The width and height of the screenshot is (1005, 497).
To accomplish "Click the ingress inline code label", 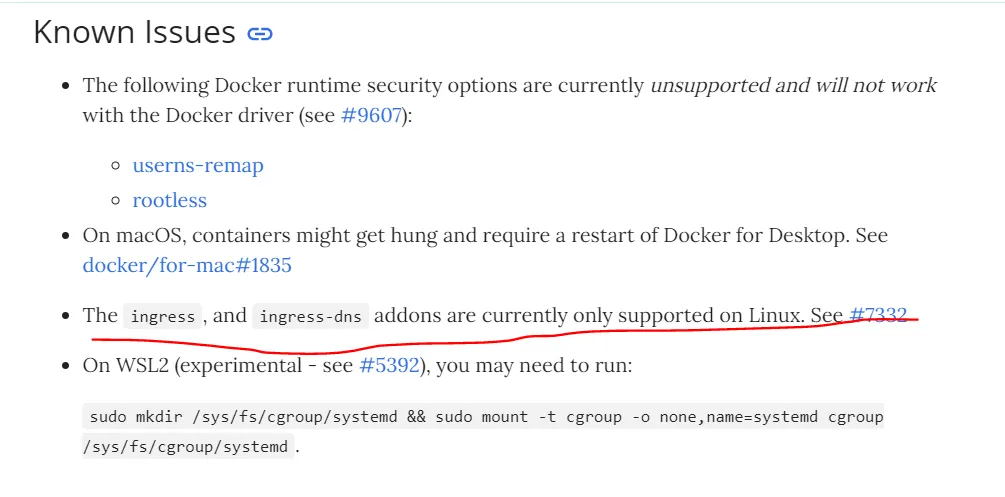I will pos(163,316).
